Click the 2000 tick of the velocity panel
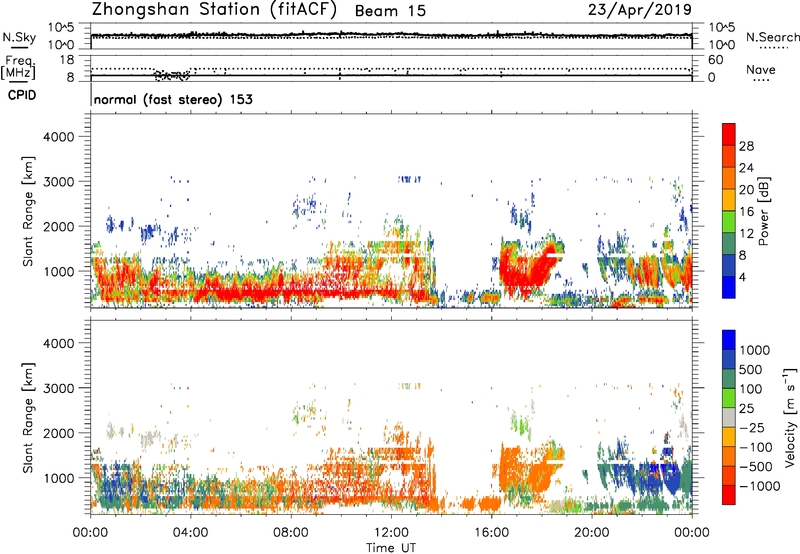The width and height of the screenshot is (800, 554). click(58, 433)
